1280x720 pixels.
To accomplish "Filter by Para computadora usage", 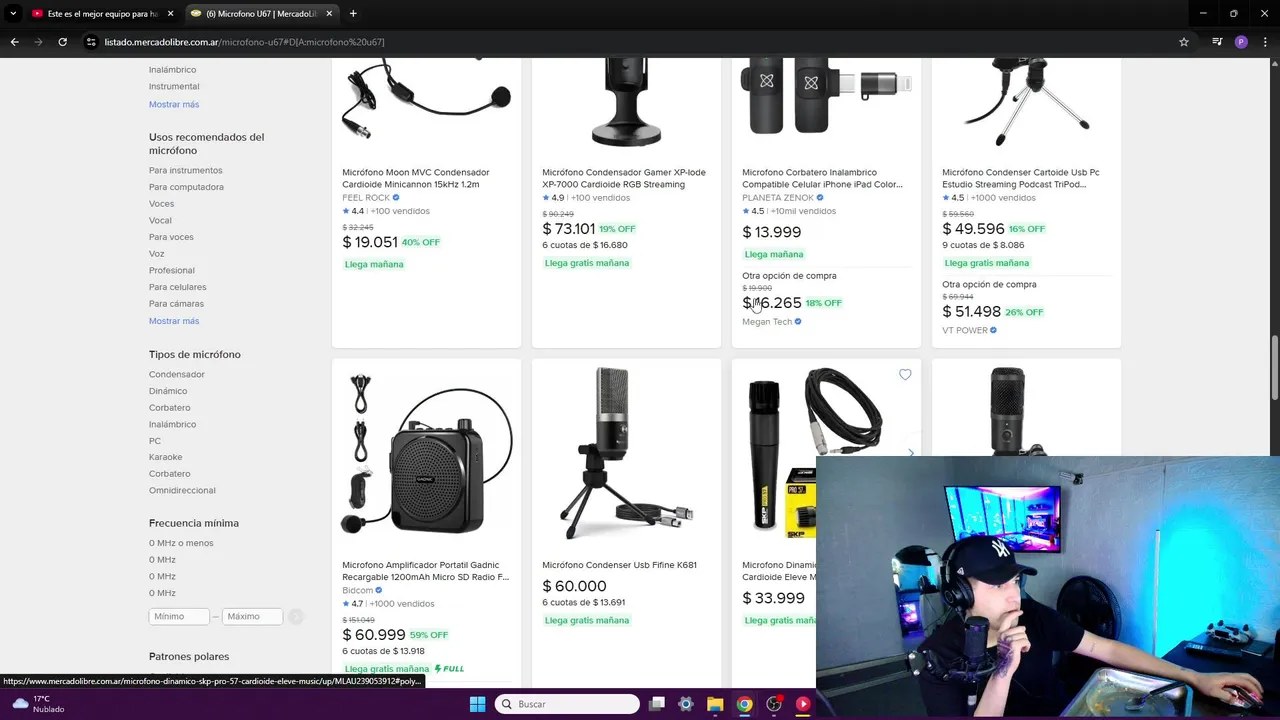I will click(186, 187).
